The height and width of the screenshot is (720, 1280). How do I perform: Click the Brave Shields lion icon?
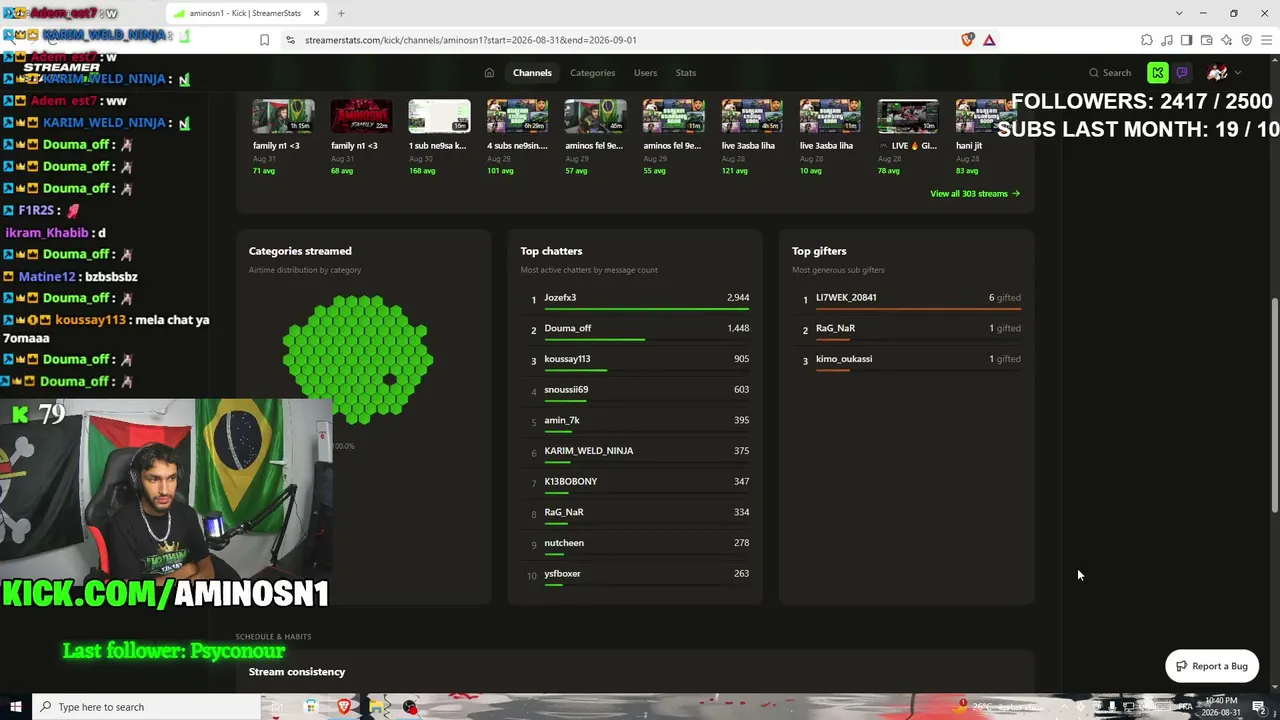pos(967,40)
